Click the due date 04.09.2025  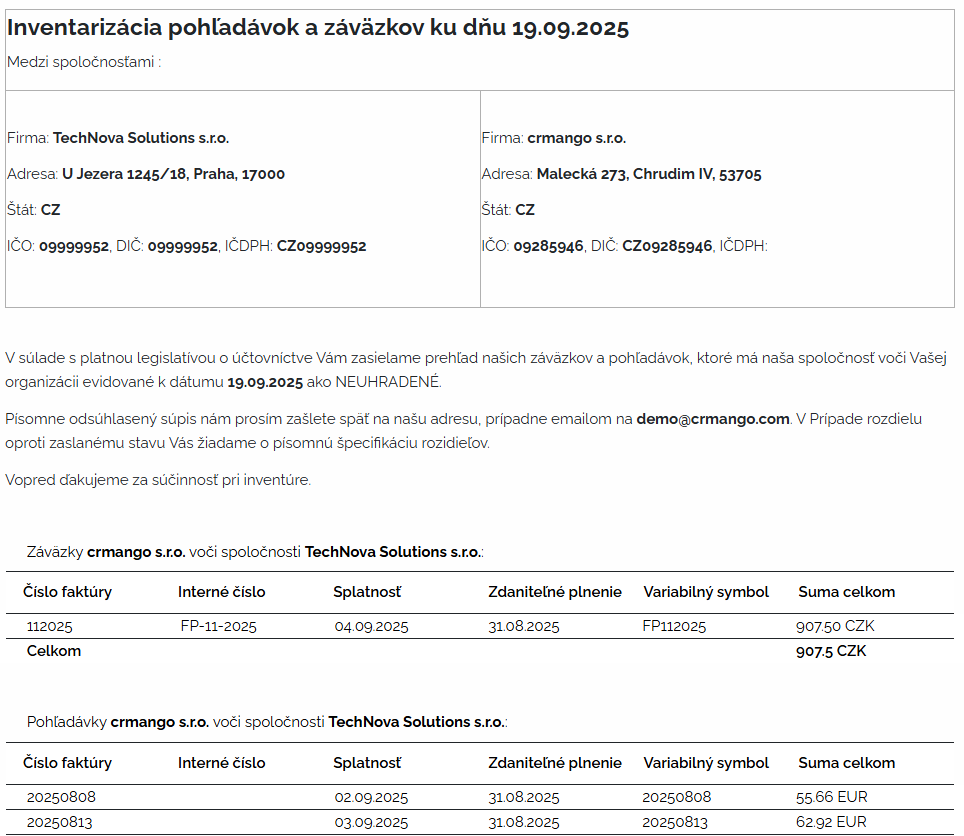coord(371,627)
